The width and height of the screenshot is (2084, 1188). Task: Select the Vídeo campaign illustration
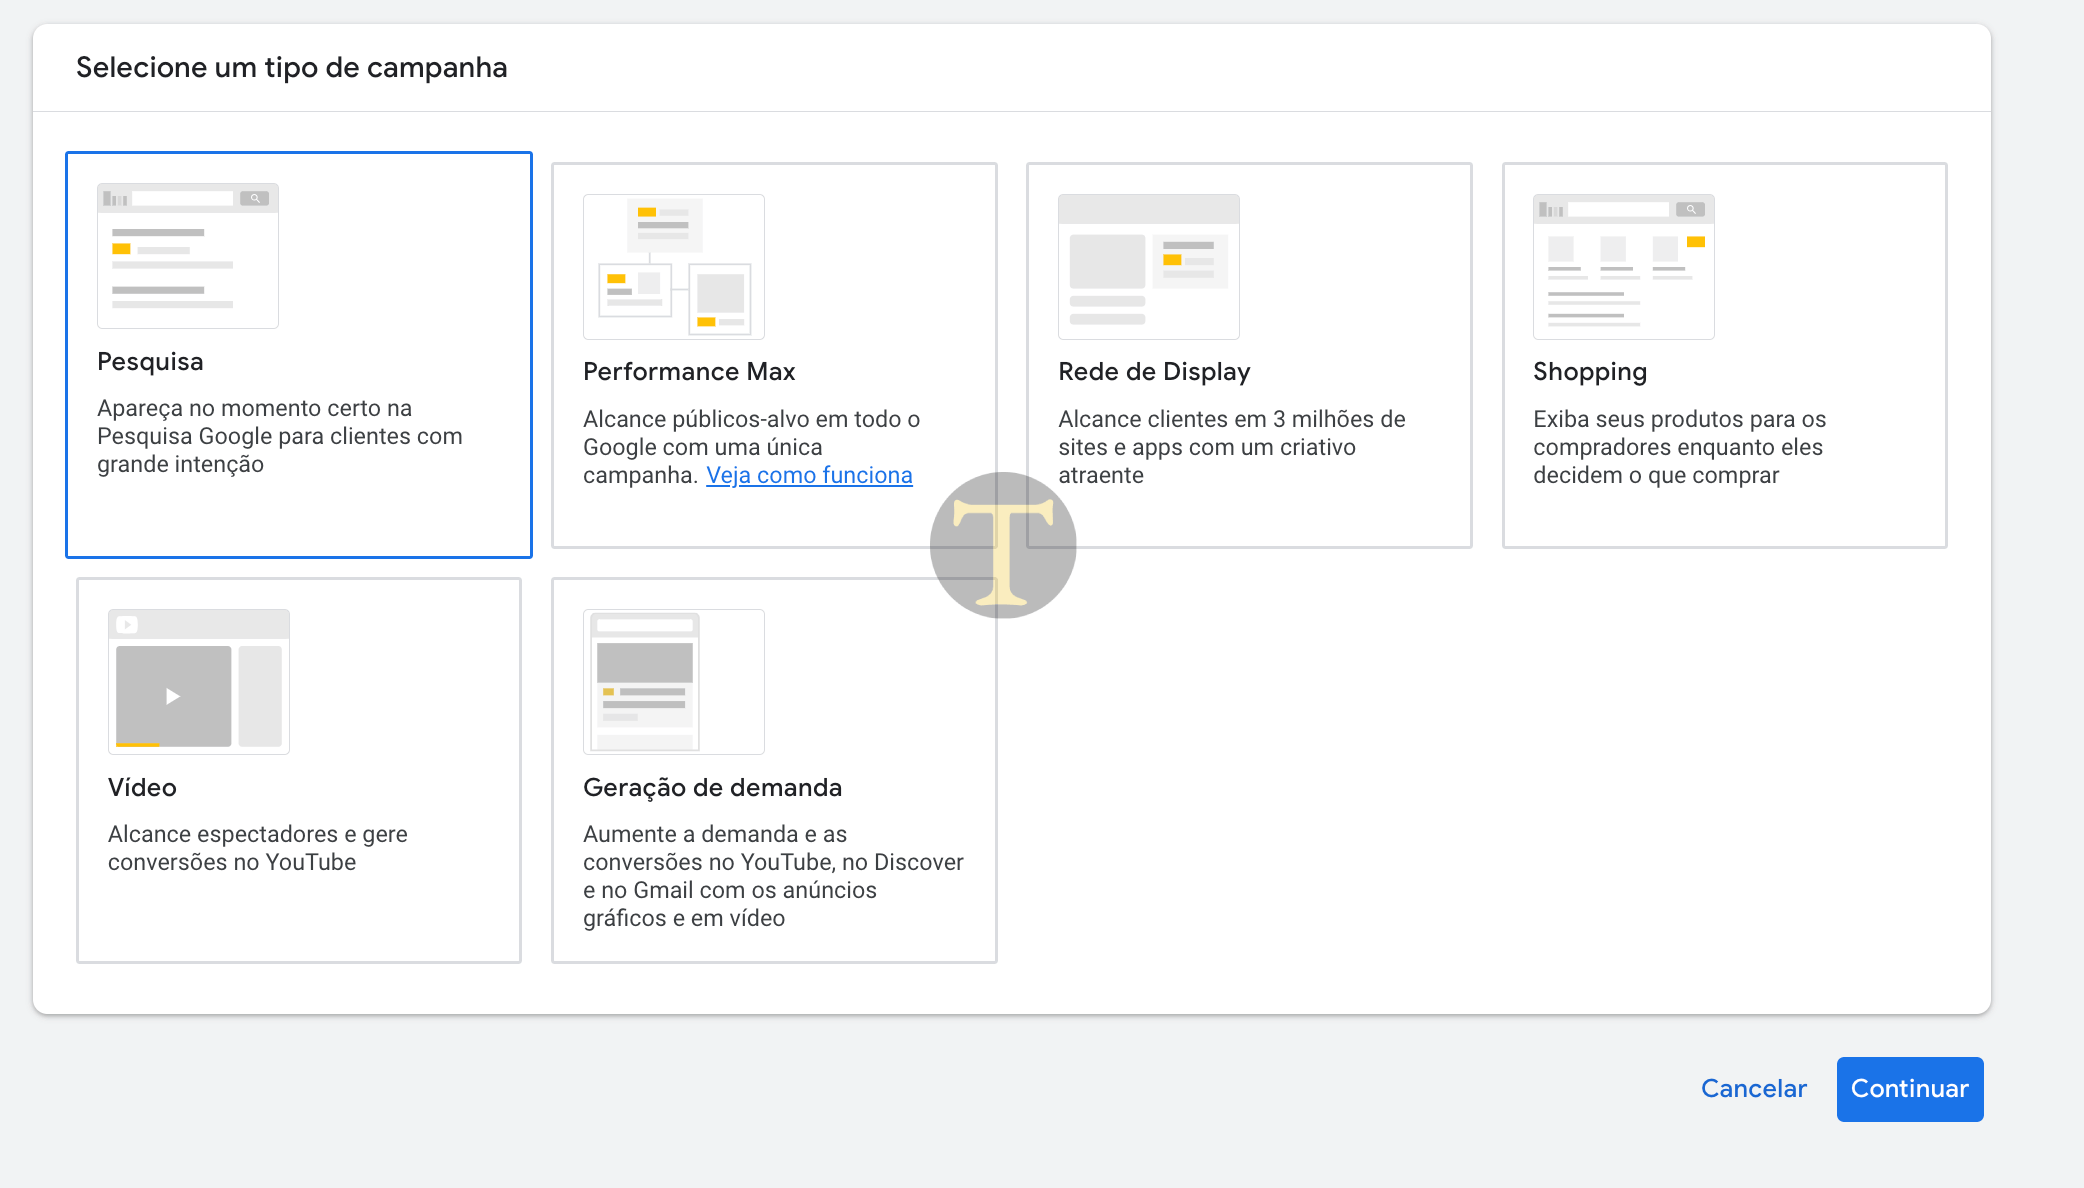(199, 682)
